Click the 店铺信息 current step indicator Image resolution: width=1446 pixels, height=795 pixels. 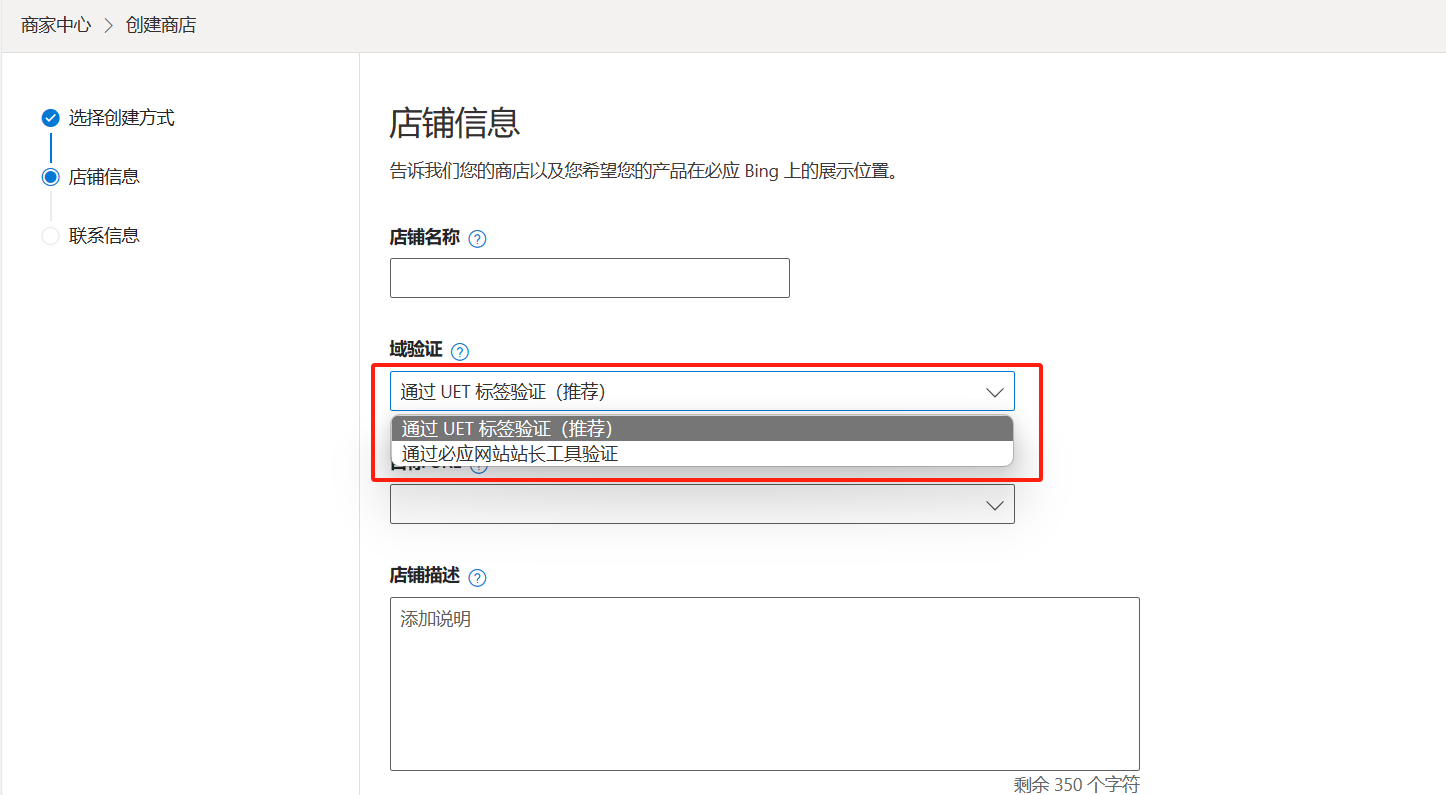click(50, 177)
